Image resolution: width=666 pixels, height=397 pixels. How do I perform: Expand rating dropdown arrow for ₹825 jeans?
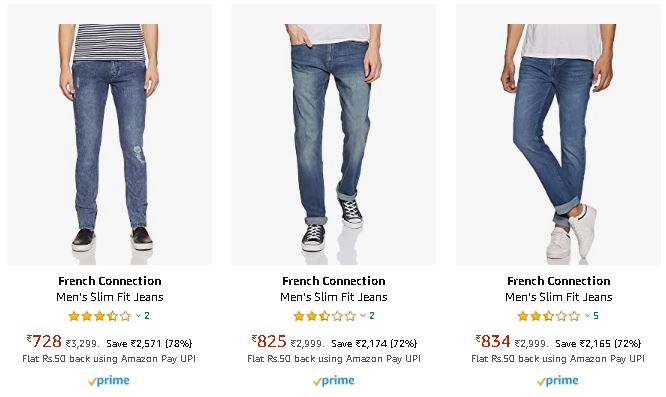tap(363, 315)
